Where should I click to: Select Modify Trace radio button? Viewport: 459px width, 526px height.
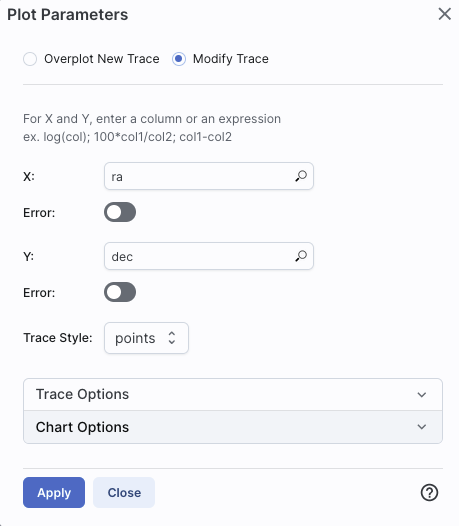tap(179, 59)
